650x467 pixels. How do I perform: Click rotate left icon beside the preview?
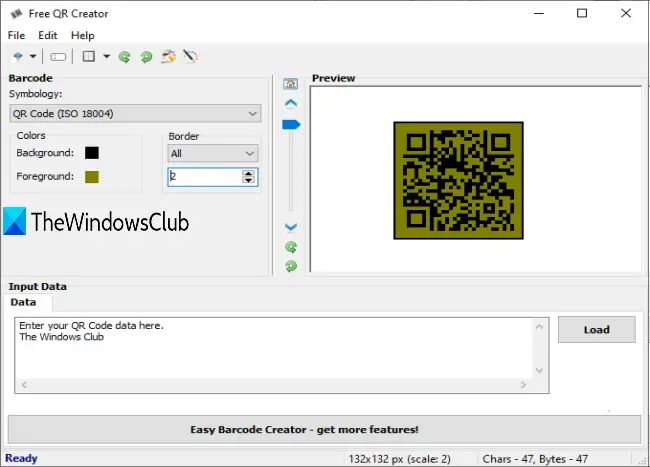click(x=291, y=247)
